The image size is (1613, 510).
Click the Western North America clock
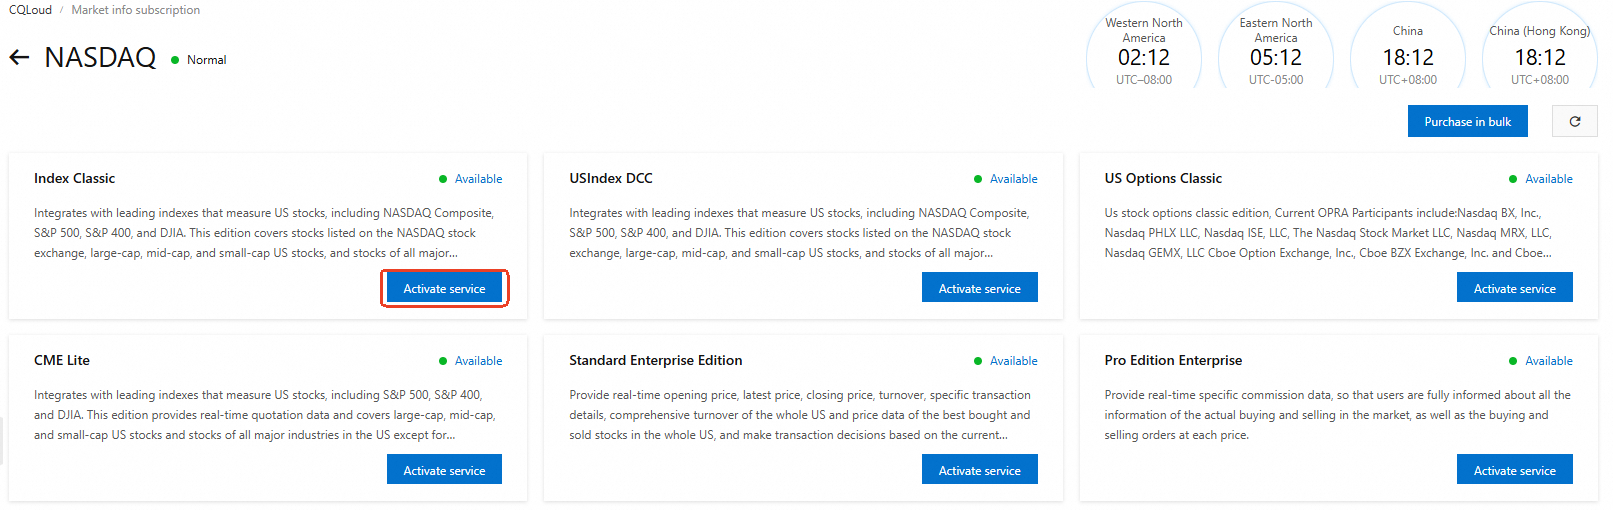pos(1144,52)
